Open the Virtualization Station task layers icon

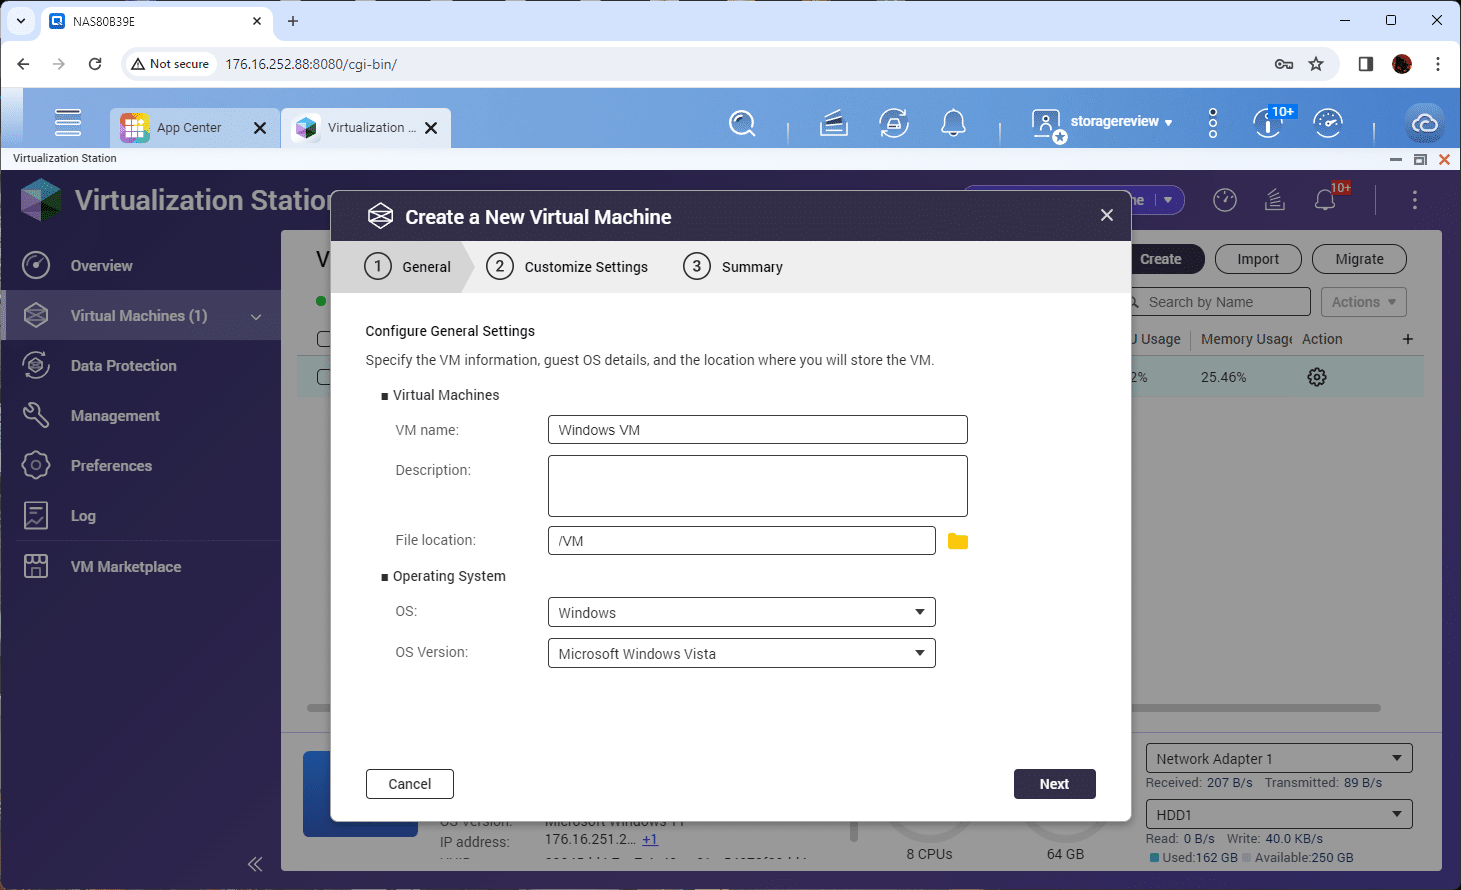(1275, 200)
